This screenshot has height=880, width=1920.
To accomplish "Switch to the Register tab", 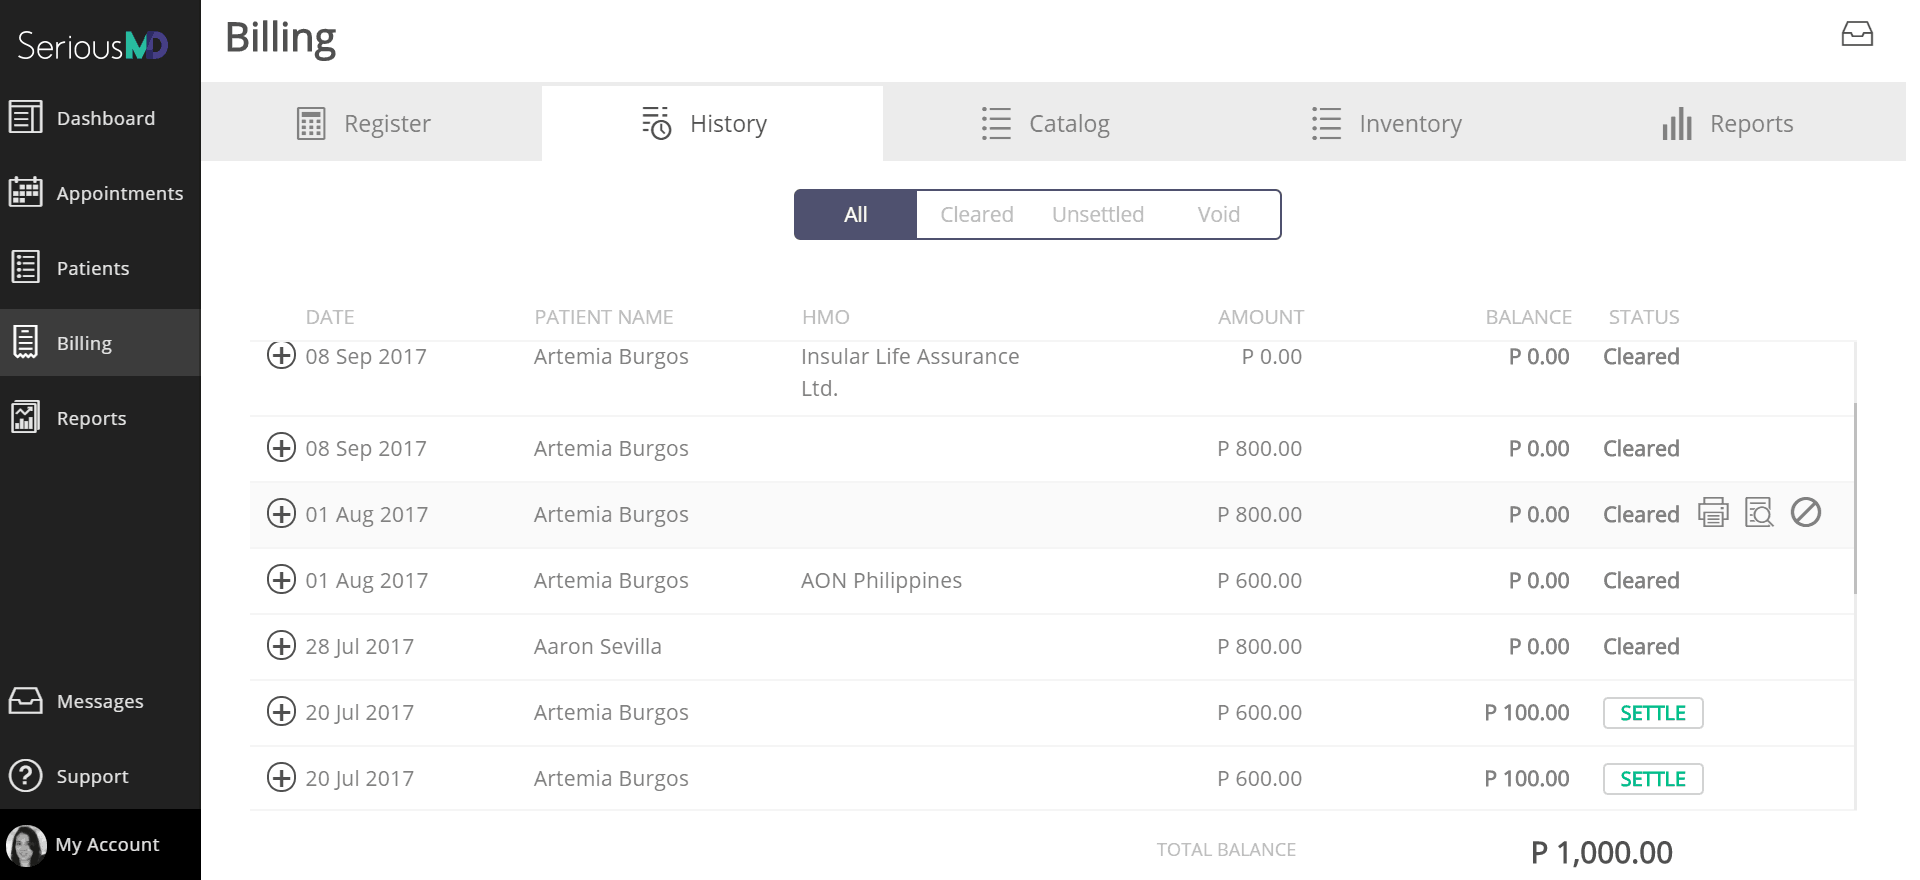I will [x=371, y=123].
